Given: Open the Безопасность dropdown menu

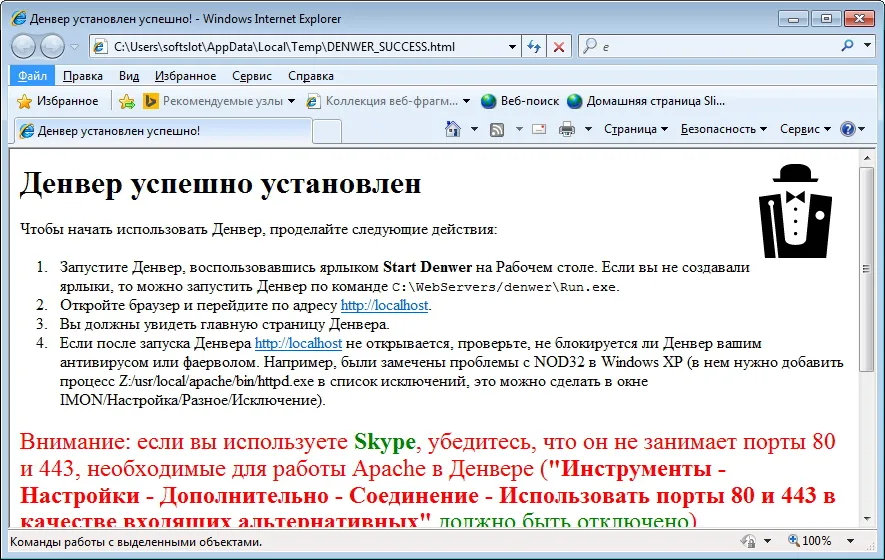Looking at the screenshot, I should (724, 129).
